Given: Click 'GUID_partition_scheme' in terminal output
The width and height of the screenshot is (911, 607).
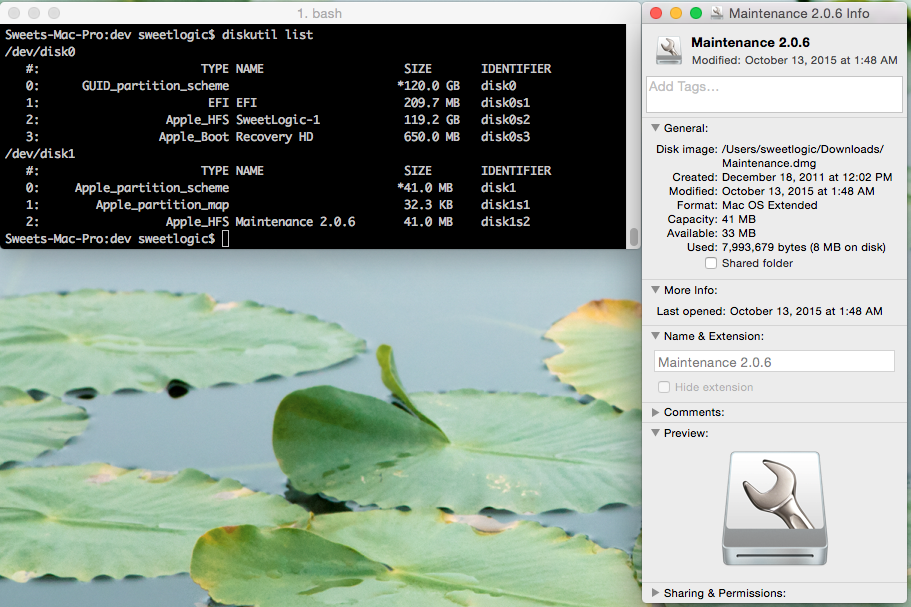Looking at the screenshot, I should [155, 86].
